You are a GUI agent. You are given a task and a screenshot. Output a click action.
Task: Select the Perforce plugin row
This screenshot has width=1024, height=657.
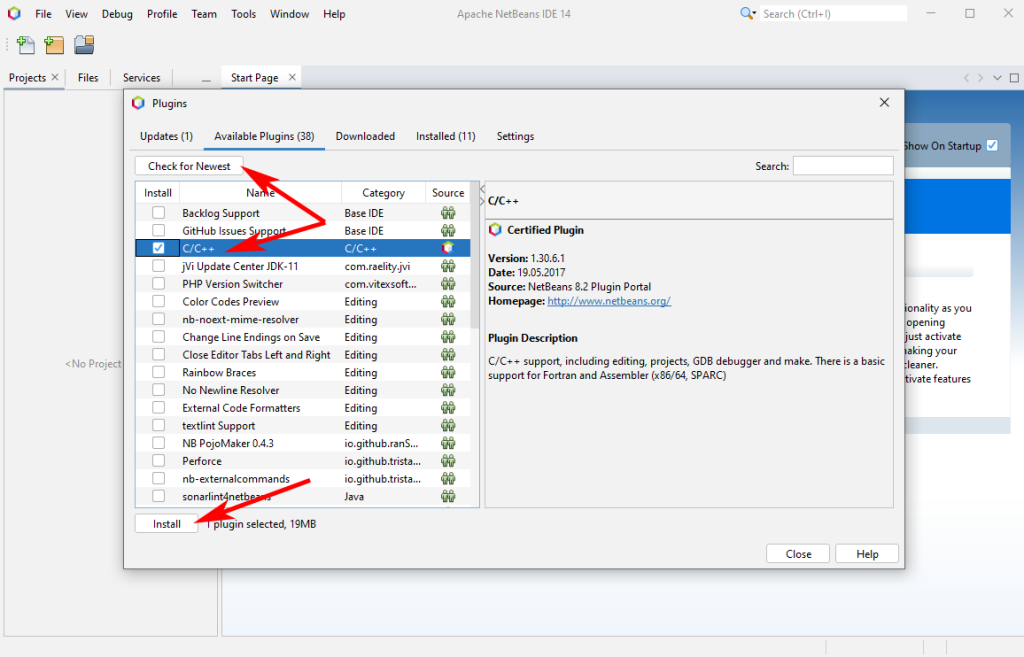click(x=303, y=460)
